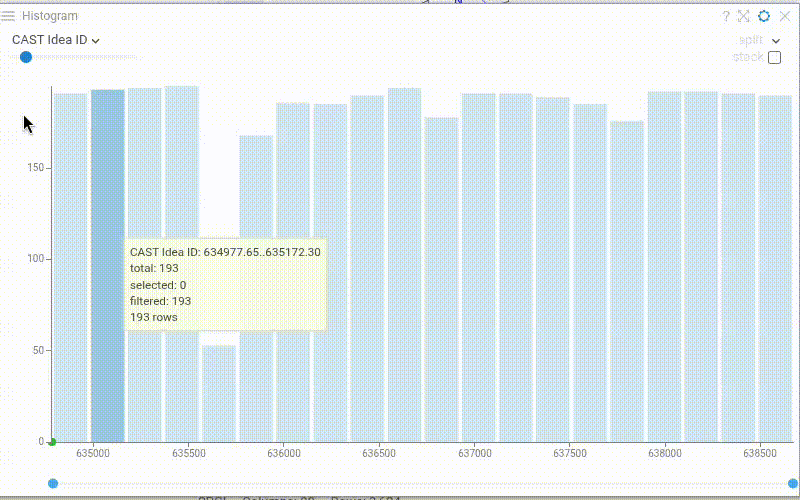The width and height of the screenshot is (800, 500).
Task: Click the right range slider handle
Action: 793,483
